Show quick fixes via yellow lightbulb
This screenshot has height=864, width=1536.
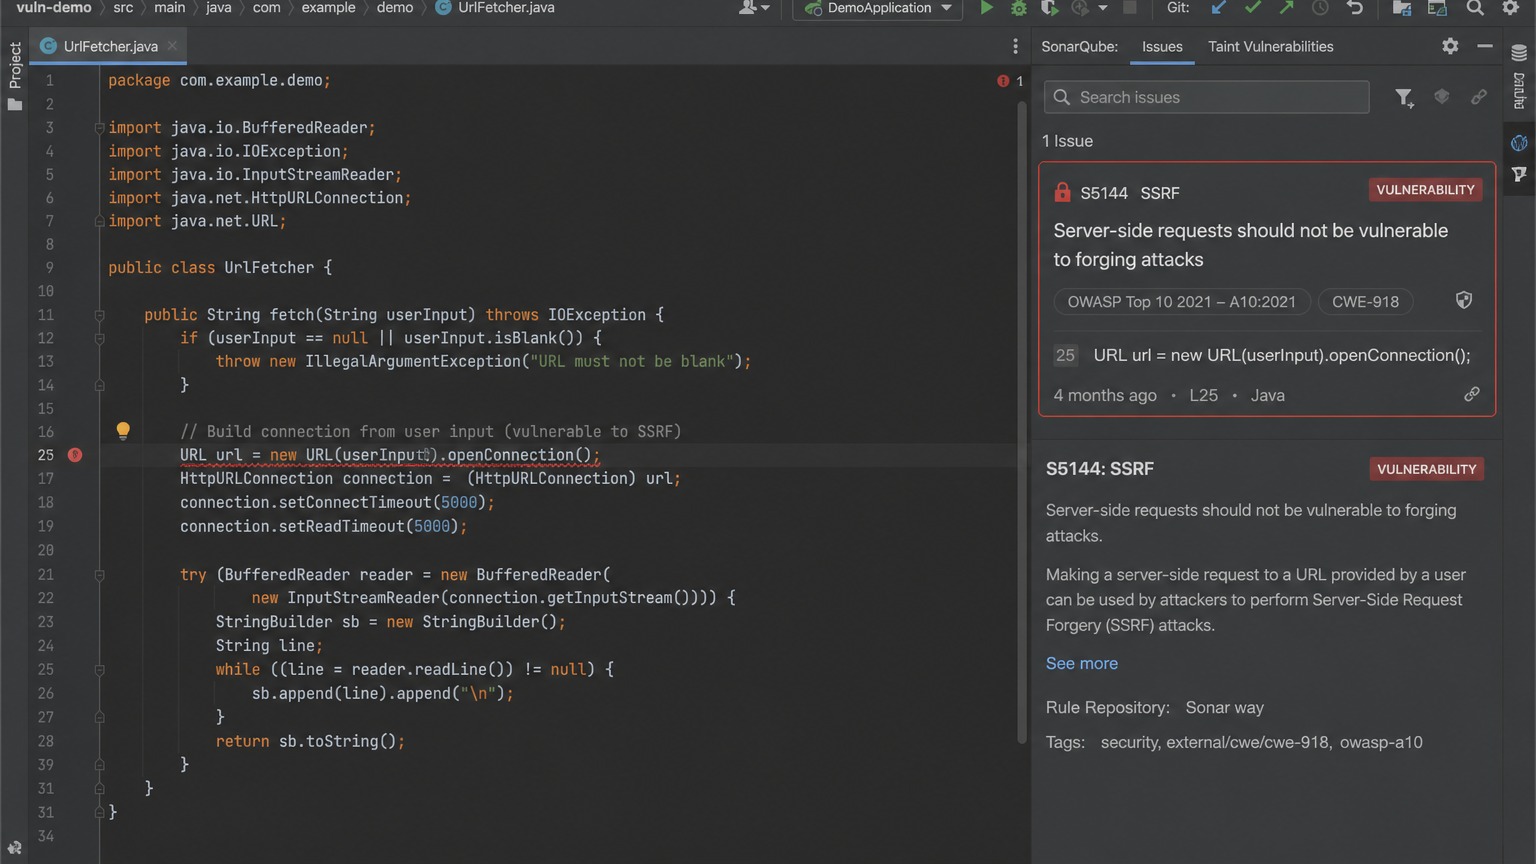[123, 430]
